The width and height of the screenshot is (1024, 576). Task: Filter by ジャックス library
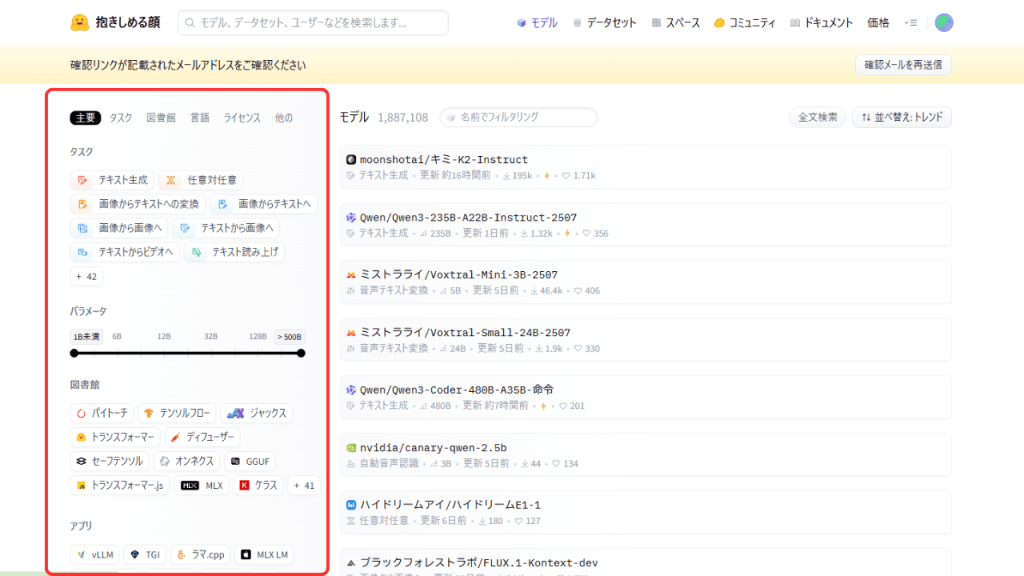[257, 413]
